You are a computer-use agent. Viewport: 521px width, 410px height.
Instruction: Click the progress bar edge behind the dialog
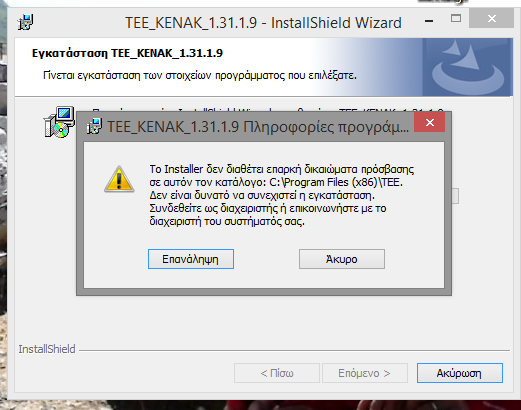click(x=455, y=196)
